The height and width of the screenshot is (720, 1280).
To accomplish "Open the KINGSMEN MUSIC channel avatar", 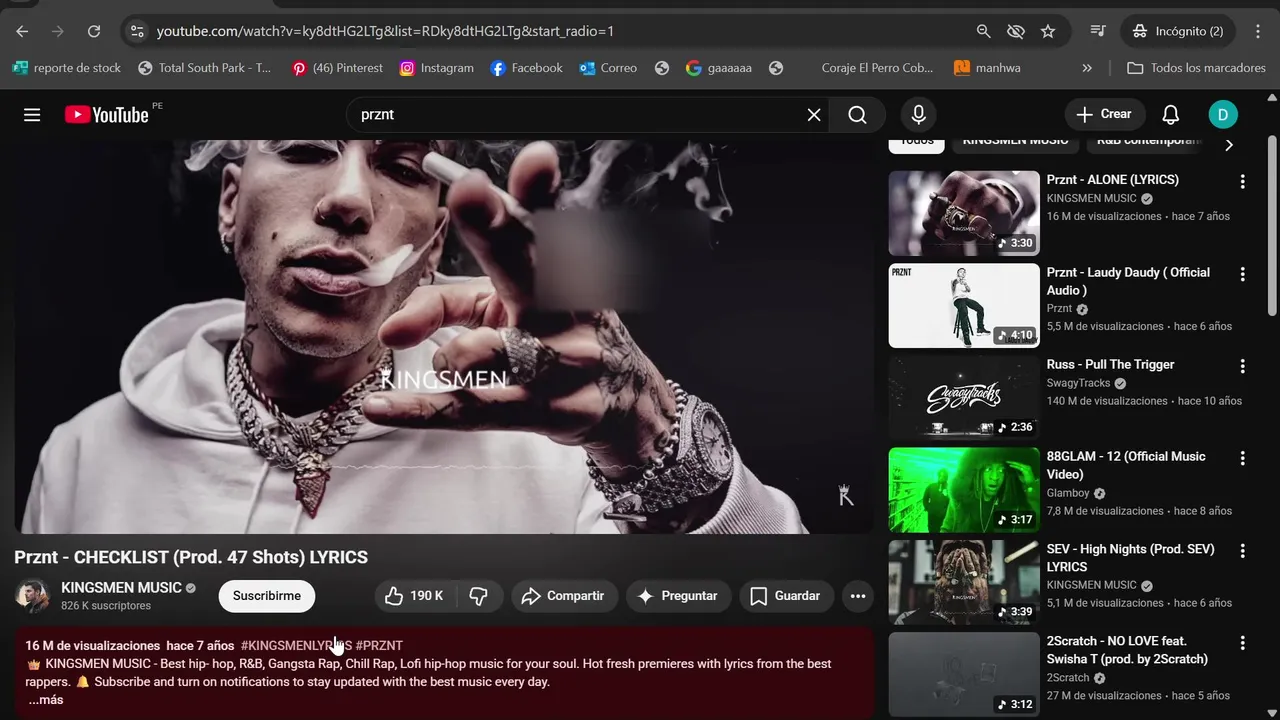I will pyautogui.click(x=32, y=596).
